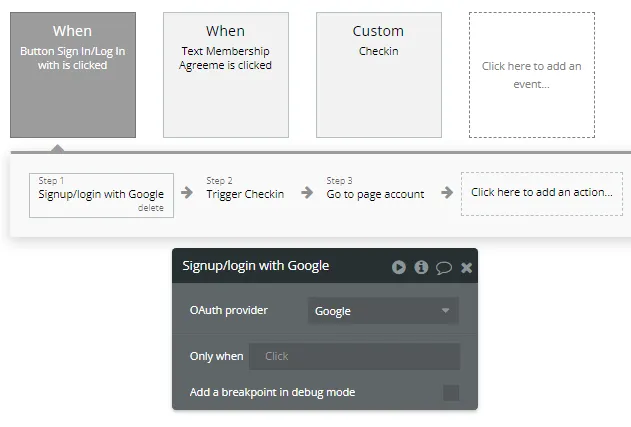Click the comment bubble icon in the panel header

point(444,267)
